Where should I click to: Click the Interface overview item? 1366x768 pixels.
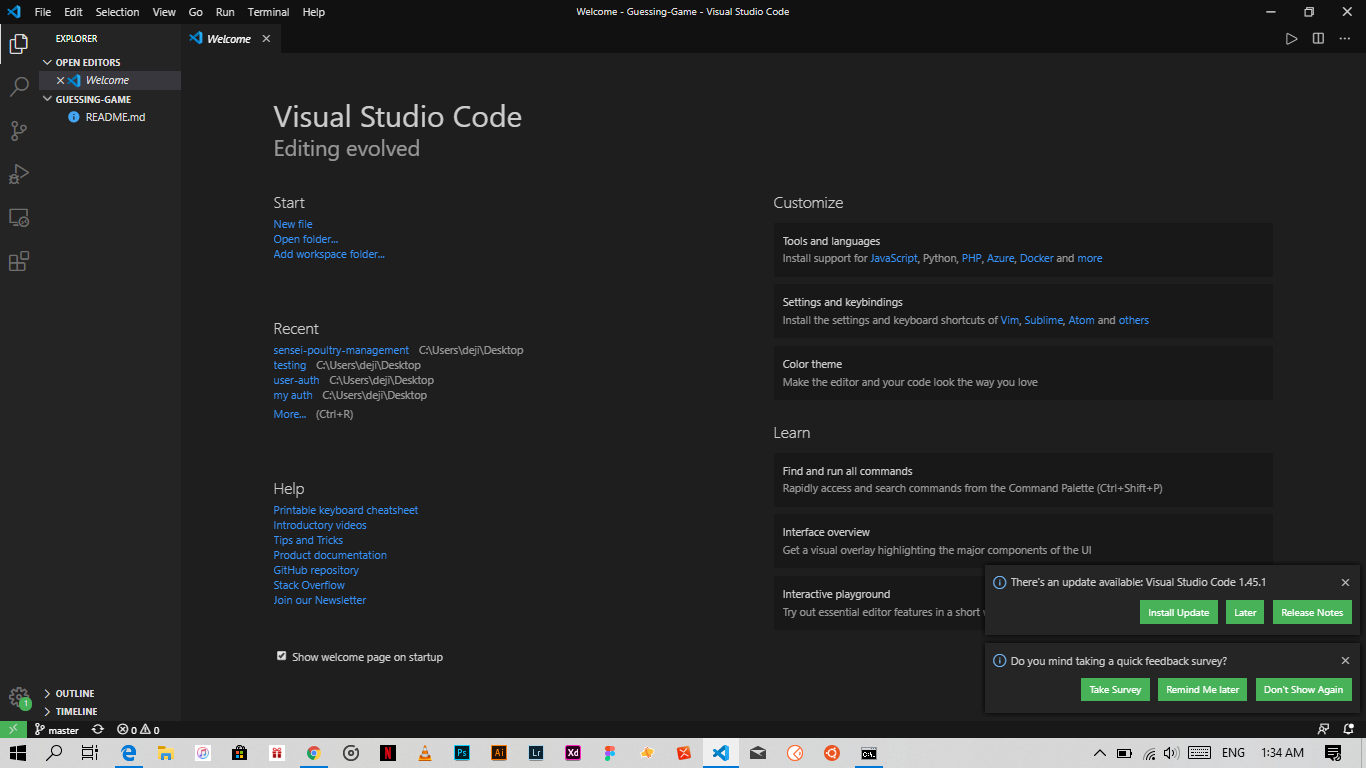tap(1023, 541)
